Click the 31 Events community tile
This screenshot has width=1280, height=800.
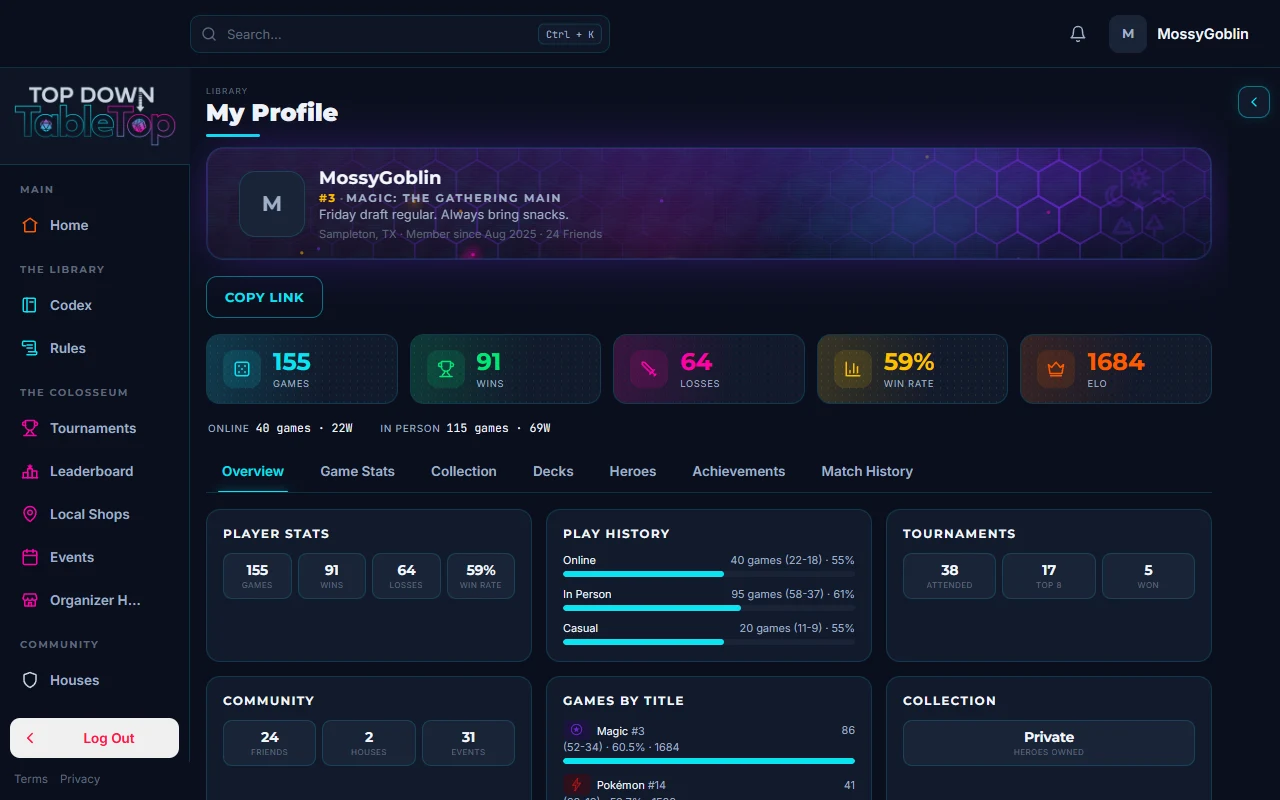pos(468,743)
